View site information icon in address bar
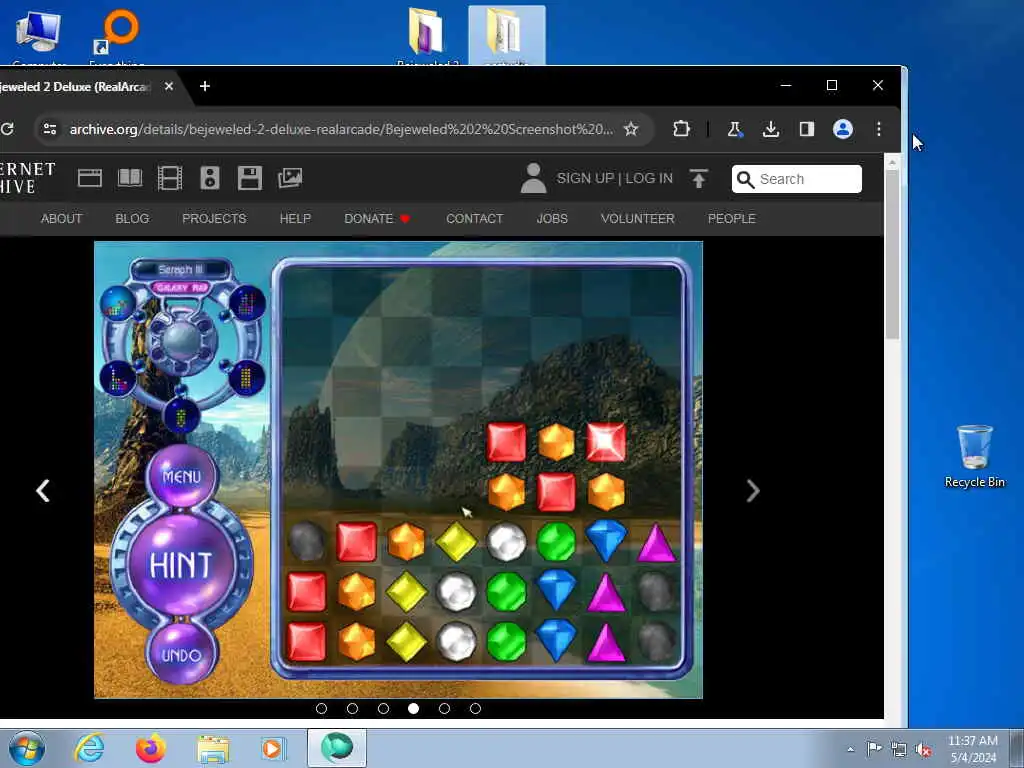This screenshot has width=1024, height=768. (x=50, y=129)
